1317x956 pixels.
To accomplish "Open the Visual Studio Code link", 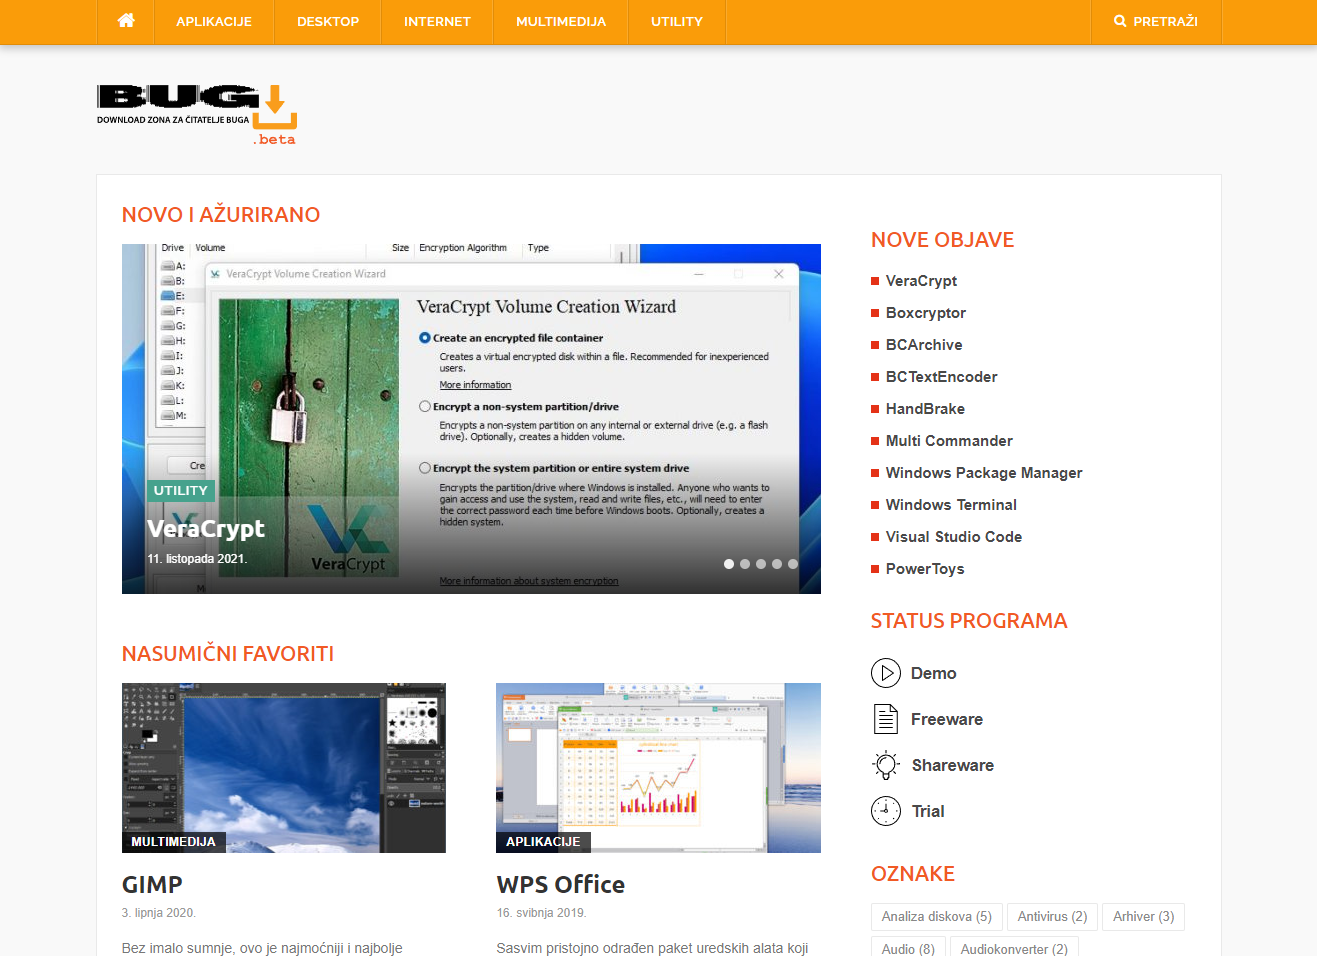I will 953,537.
